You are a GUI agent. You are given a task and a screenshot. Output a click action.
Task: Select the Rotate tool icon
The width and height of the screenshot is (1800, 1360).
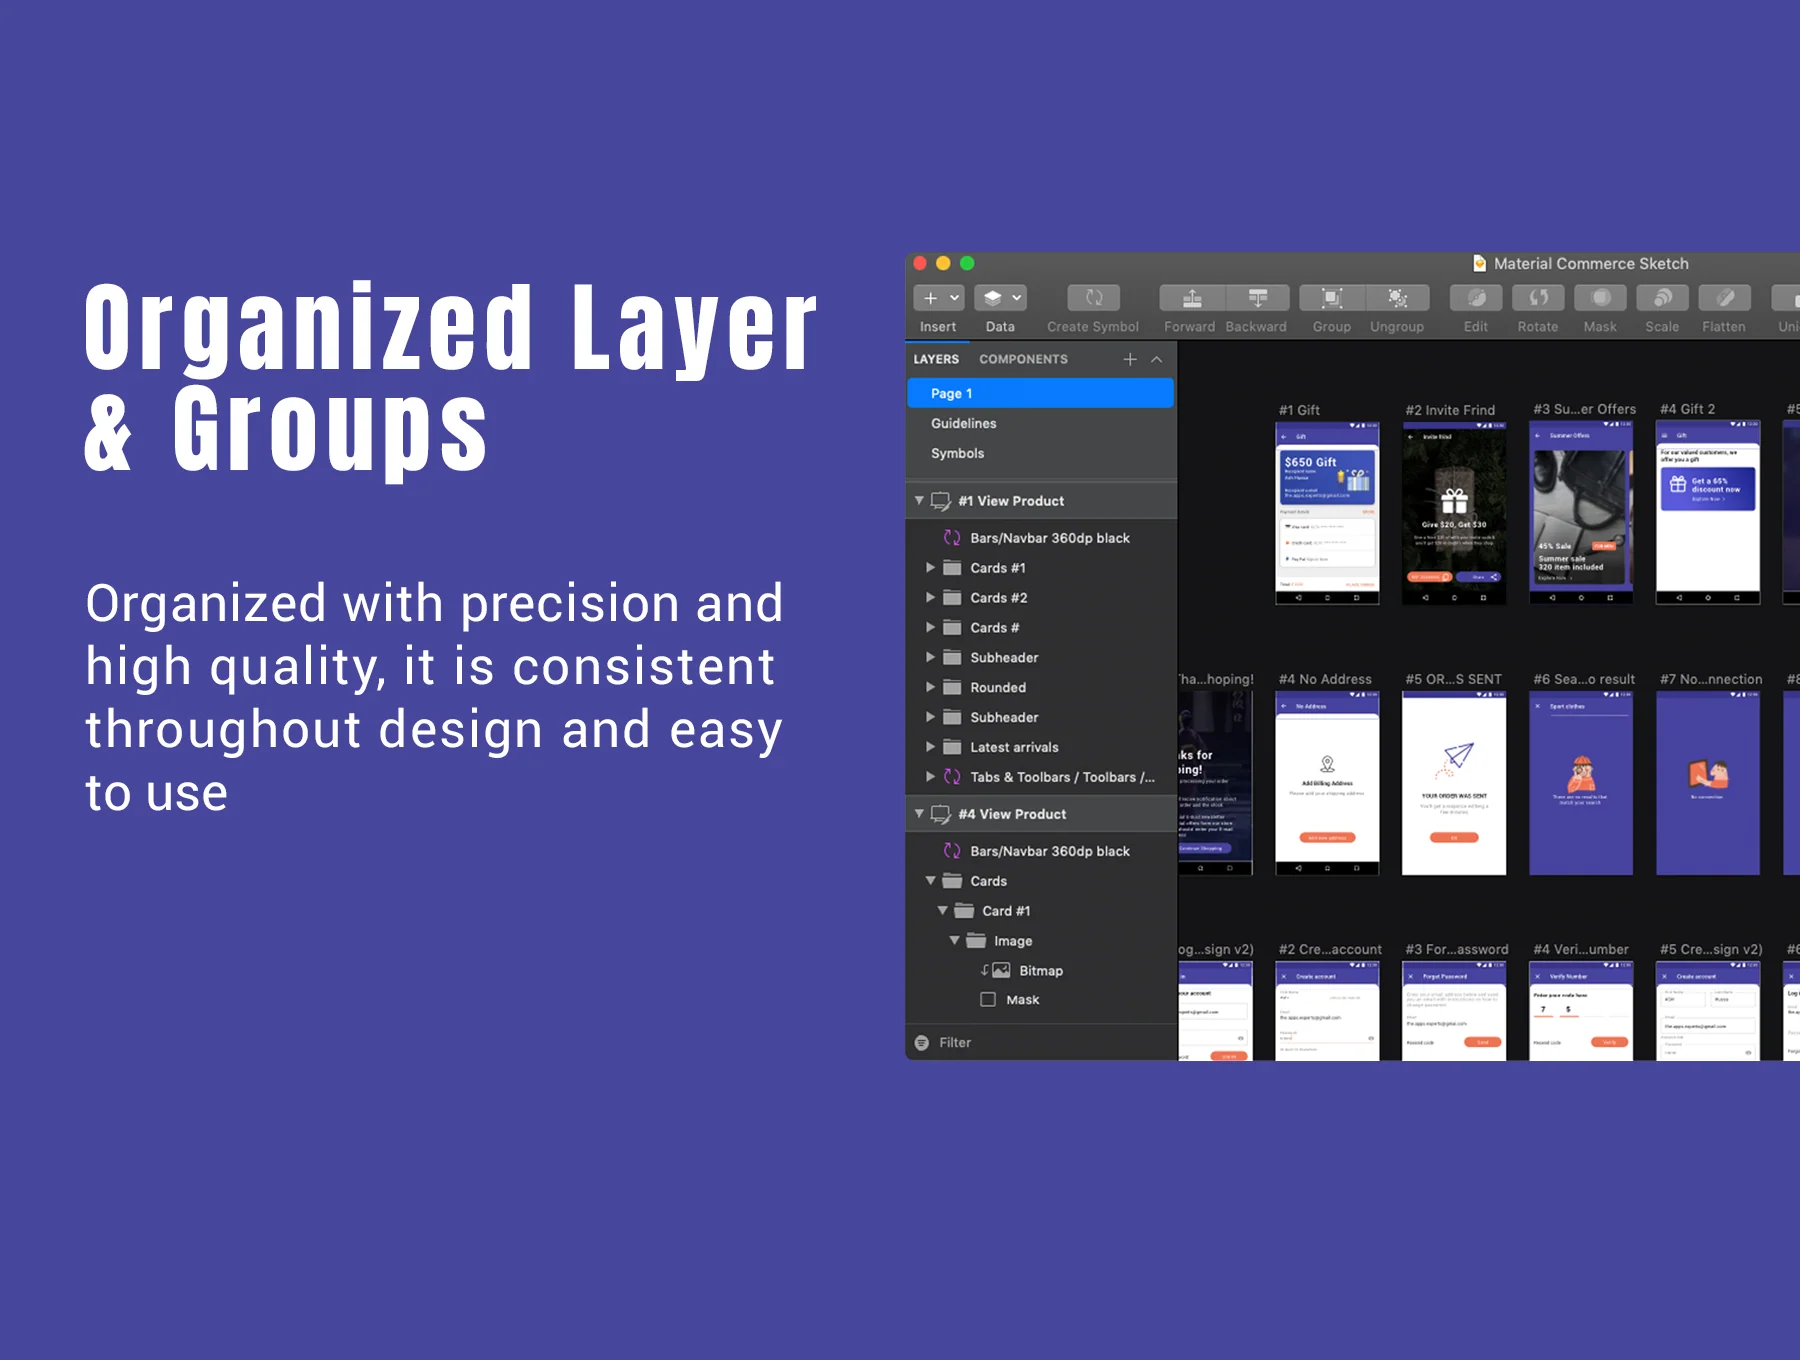pyautogui.click(x=1538, y=298)
